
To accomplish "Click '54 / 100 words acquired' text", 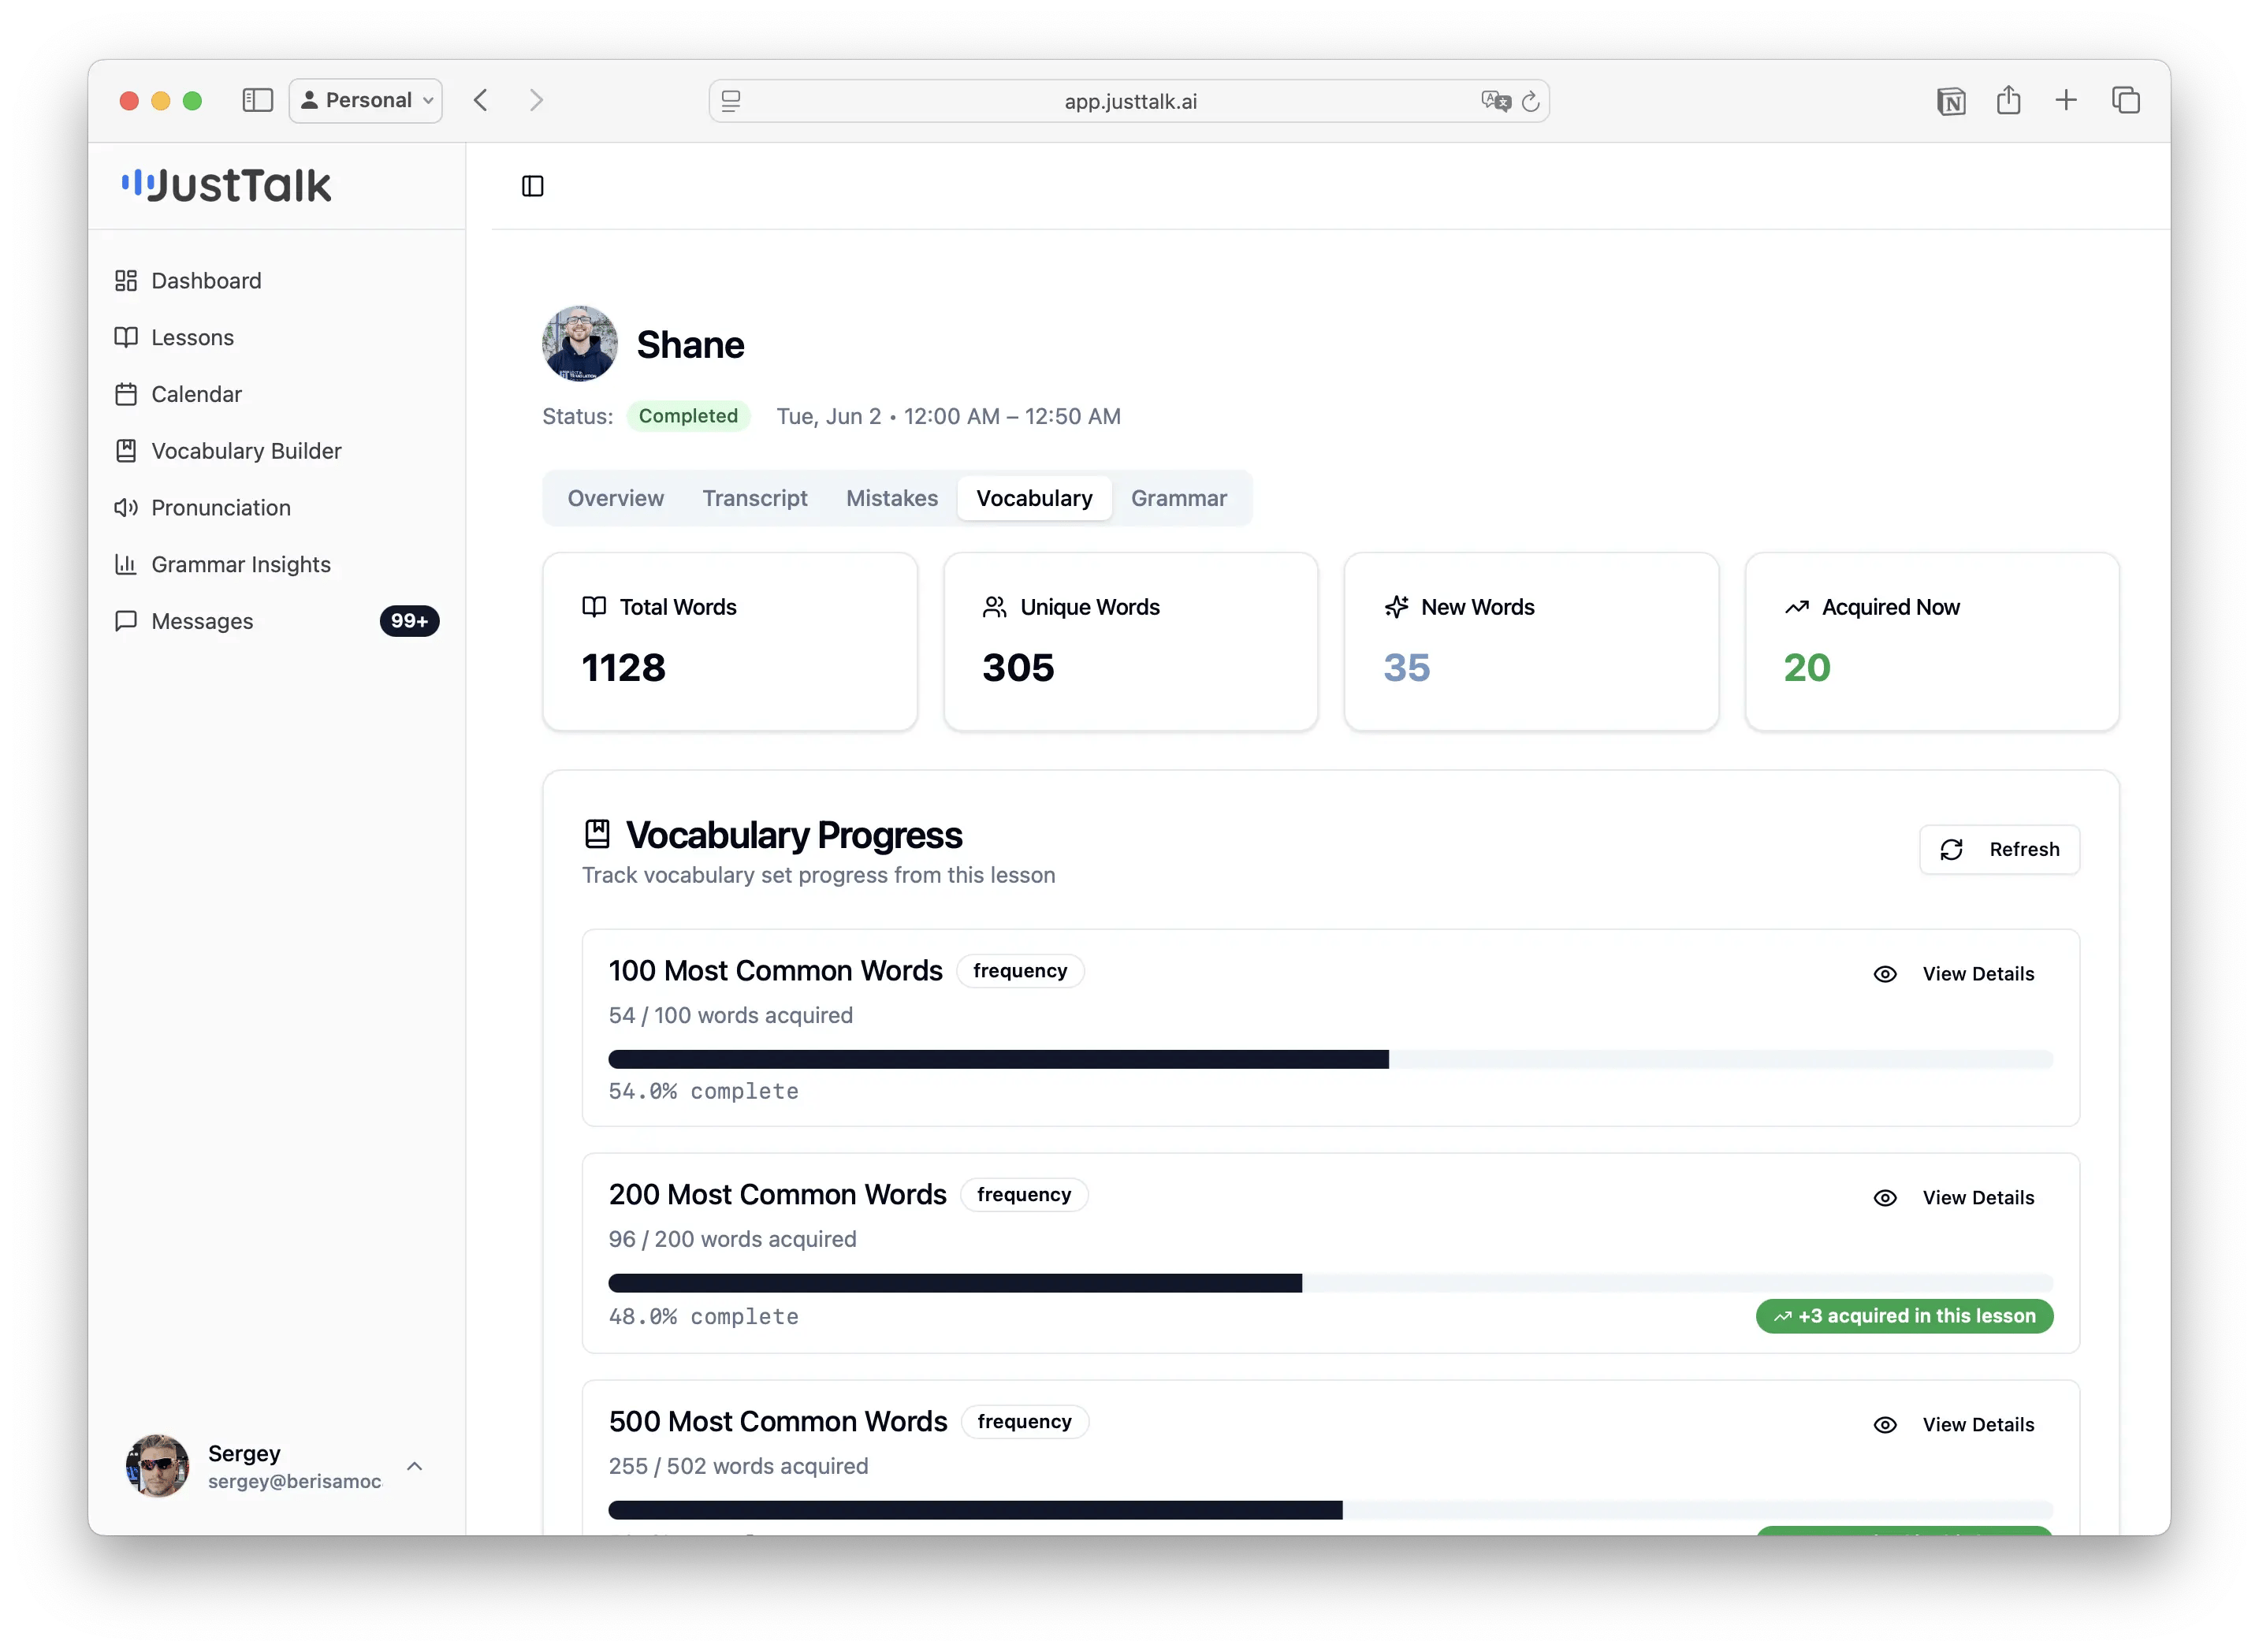I will 731,1015.
